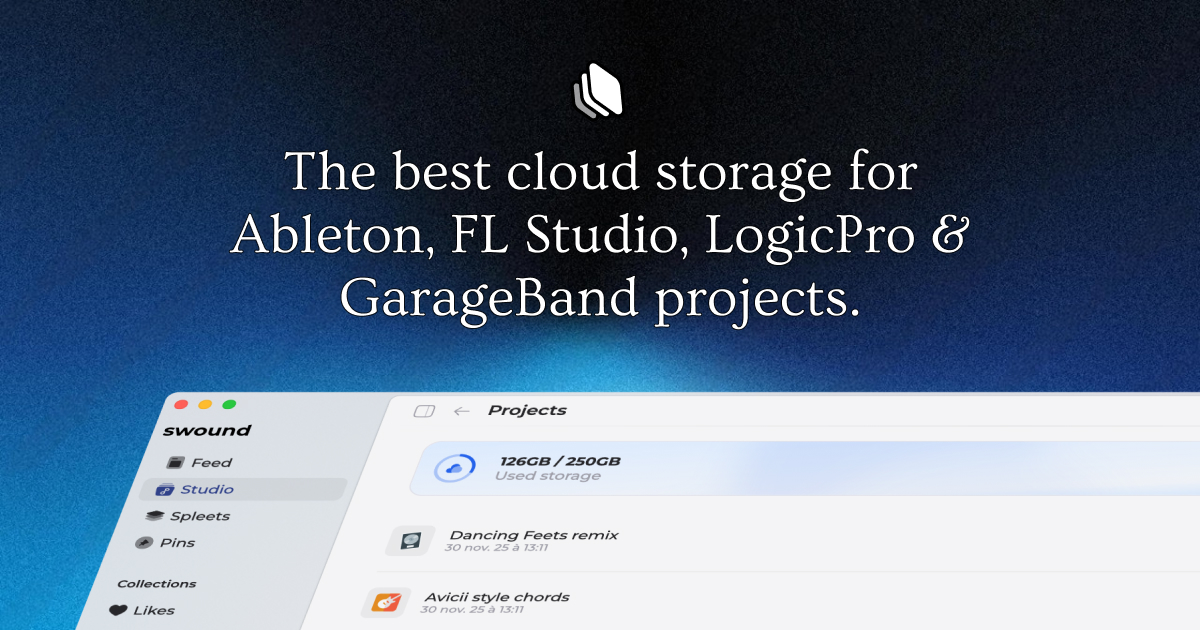Image resolution: width=1200 pixels, height=630 pixels.
Task: Open Spleets from the sidebar
Action: 200,516
